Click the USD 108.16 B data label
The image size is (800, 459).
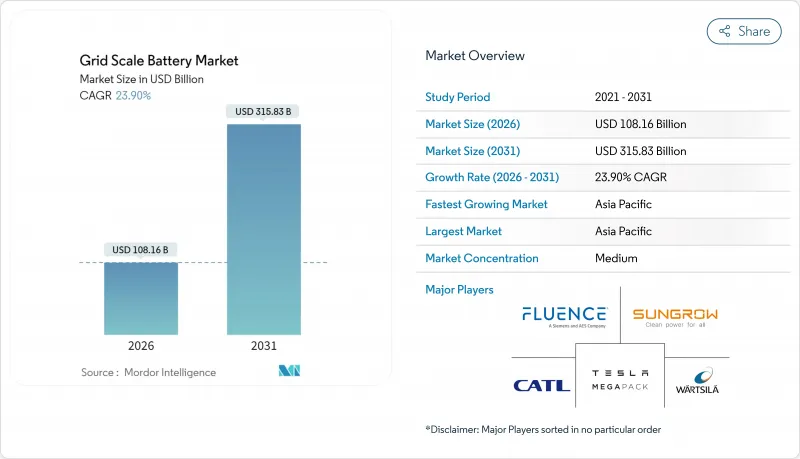(141, 249)
